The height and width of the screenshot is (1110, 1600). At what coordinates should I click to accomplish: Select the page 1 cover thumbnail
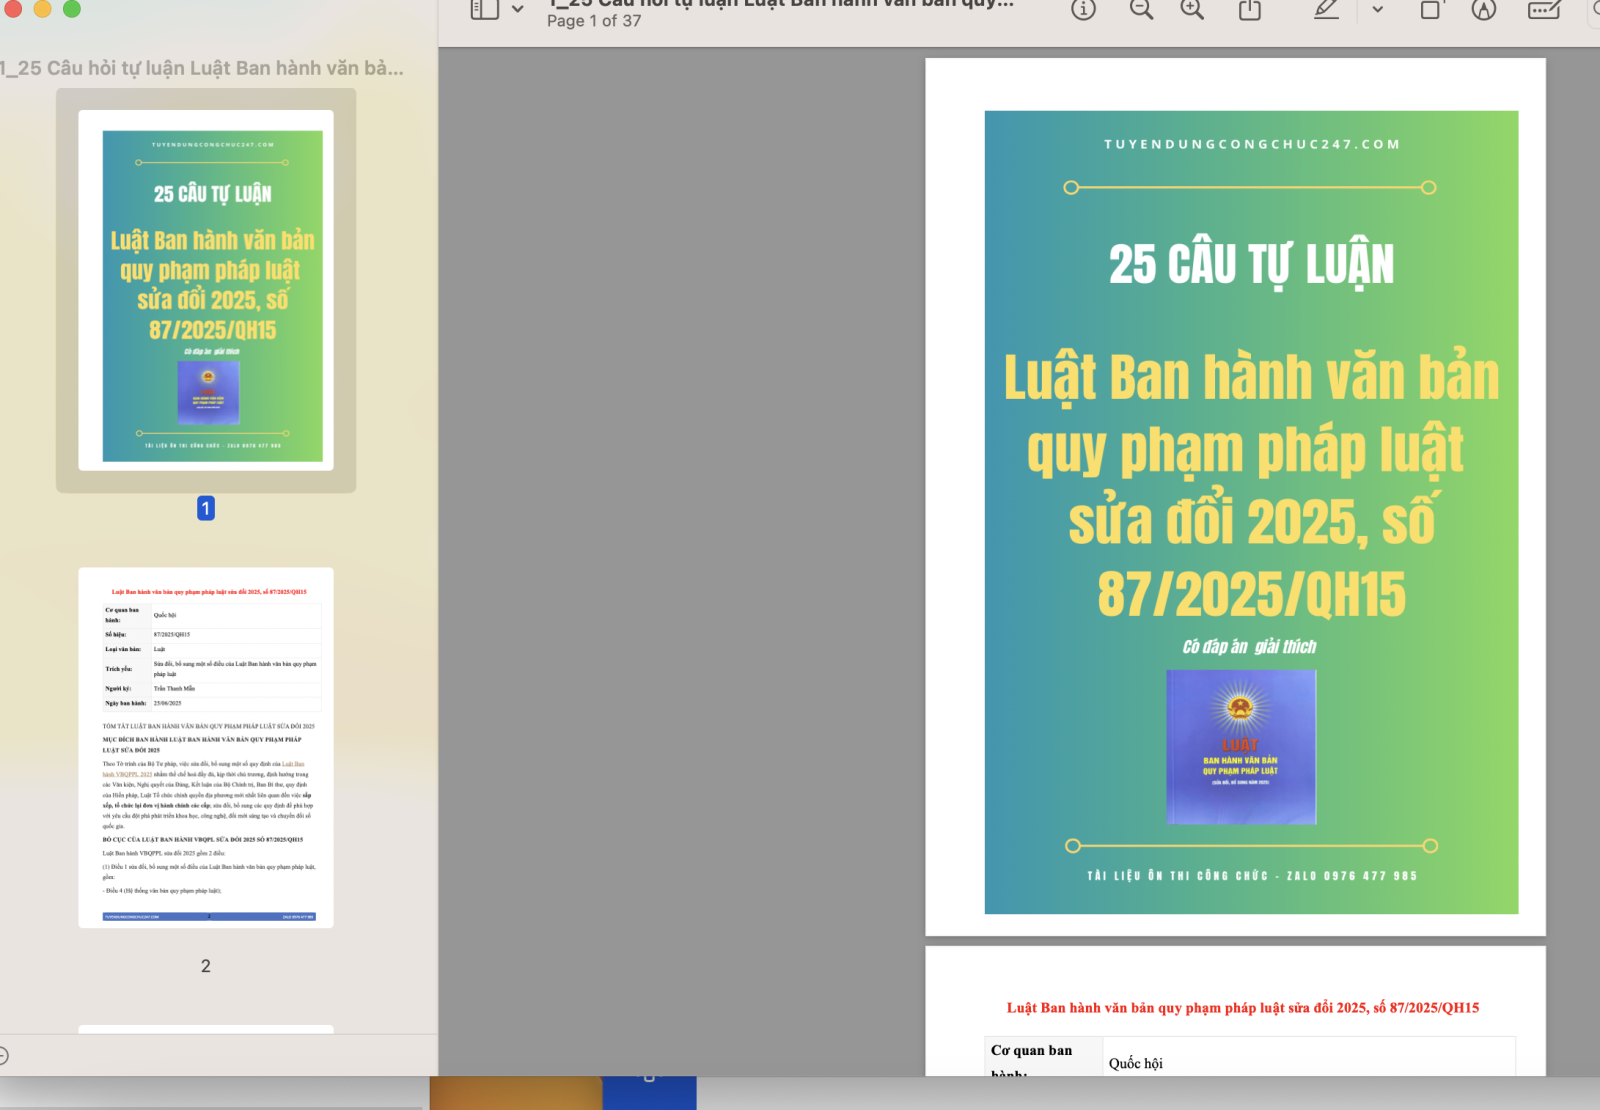206,290
